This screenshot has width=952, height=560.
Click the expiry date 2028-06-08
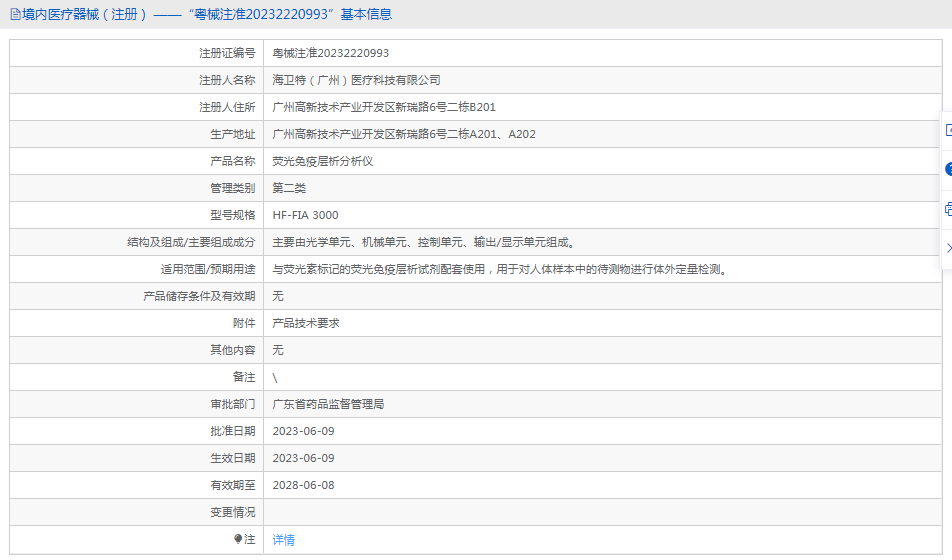point(303,485)
